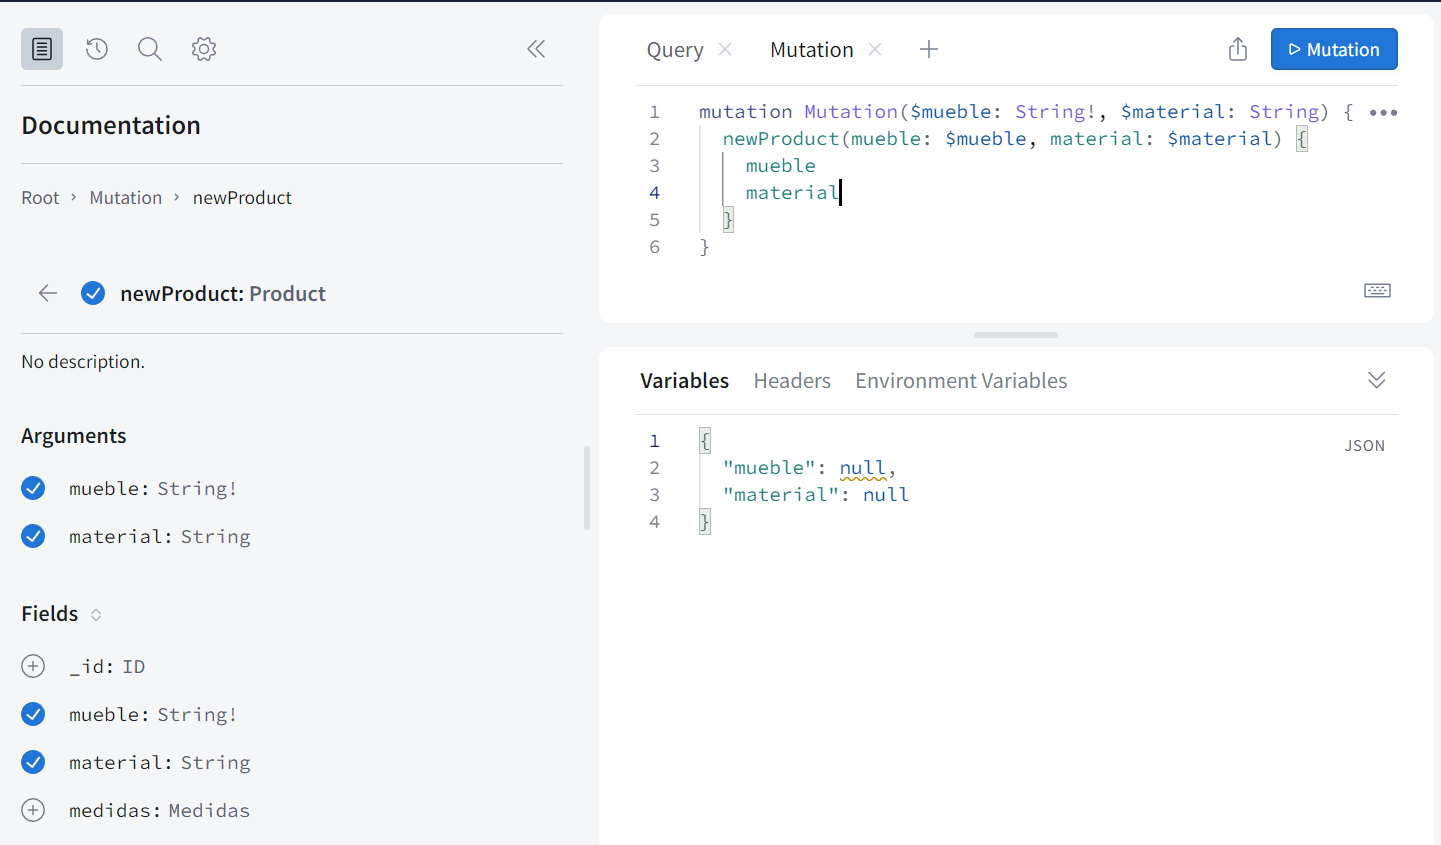Toggle the material field checkbox
The image size is (1441, 845).
coord(33,762)
